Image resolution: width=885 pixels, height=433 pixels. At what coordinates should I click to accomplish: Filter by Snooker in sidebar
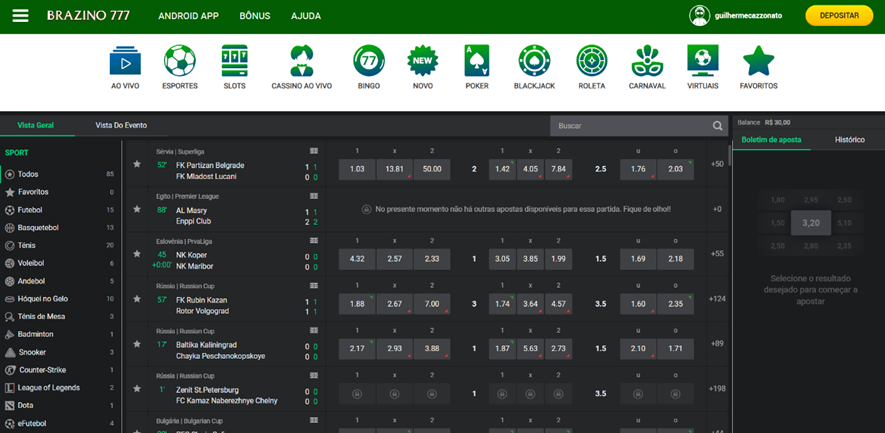(x=59, y=352)
